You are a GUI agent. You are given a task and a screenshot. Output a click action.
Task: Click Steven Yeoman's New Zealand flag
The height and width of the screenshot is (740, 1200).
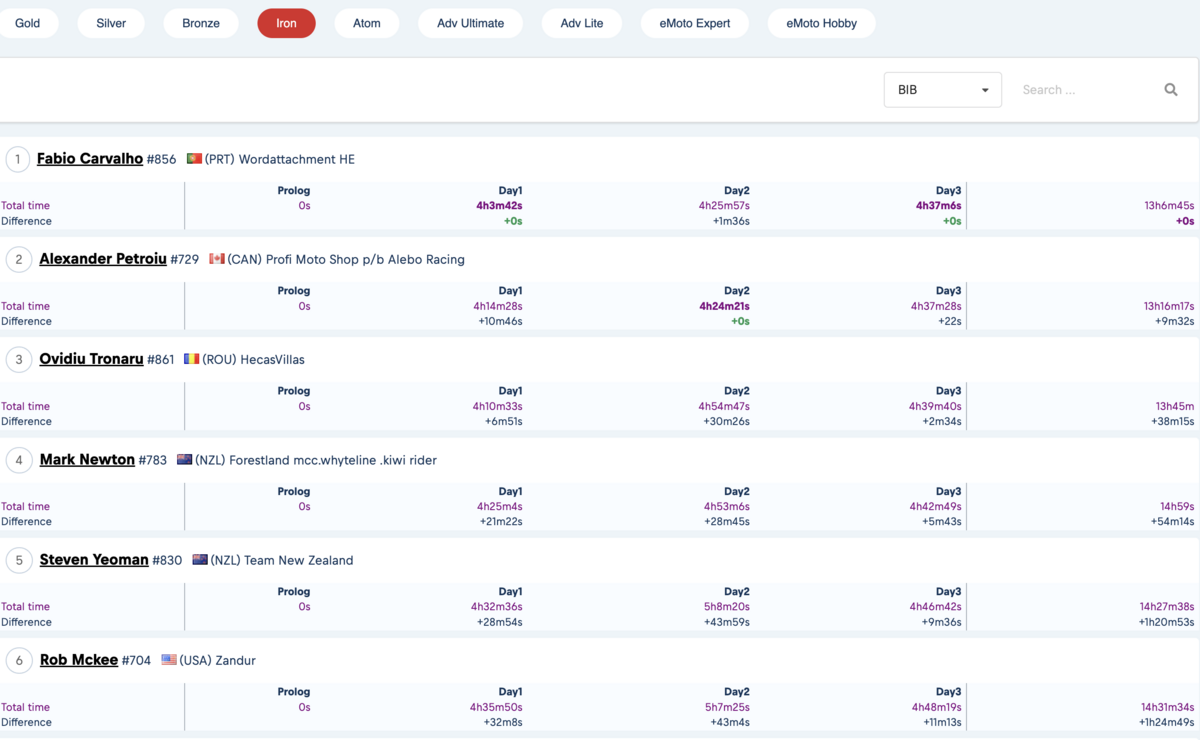click(200, 560)
